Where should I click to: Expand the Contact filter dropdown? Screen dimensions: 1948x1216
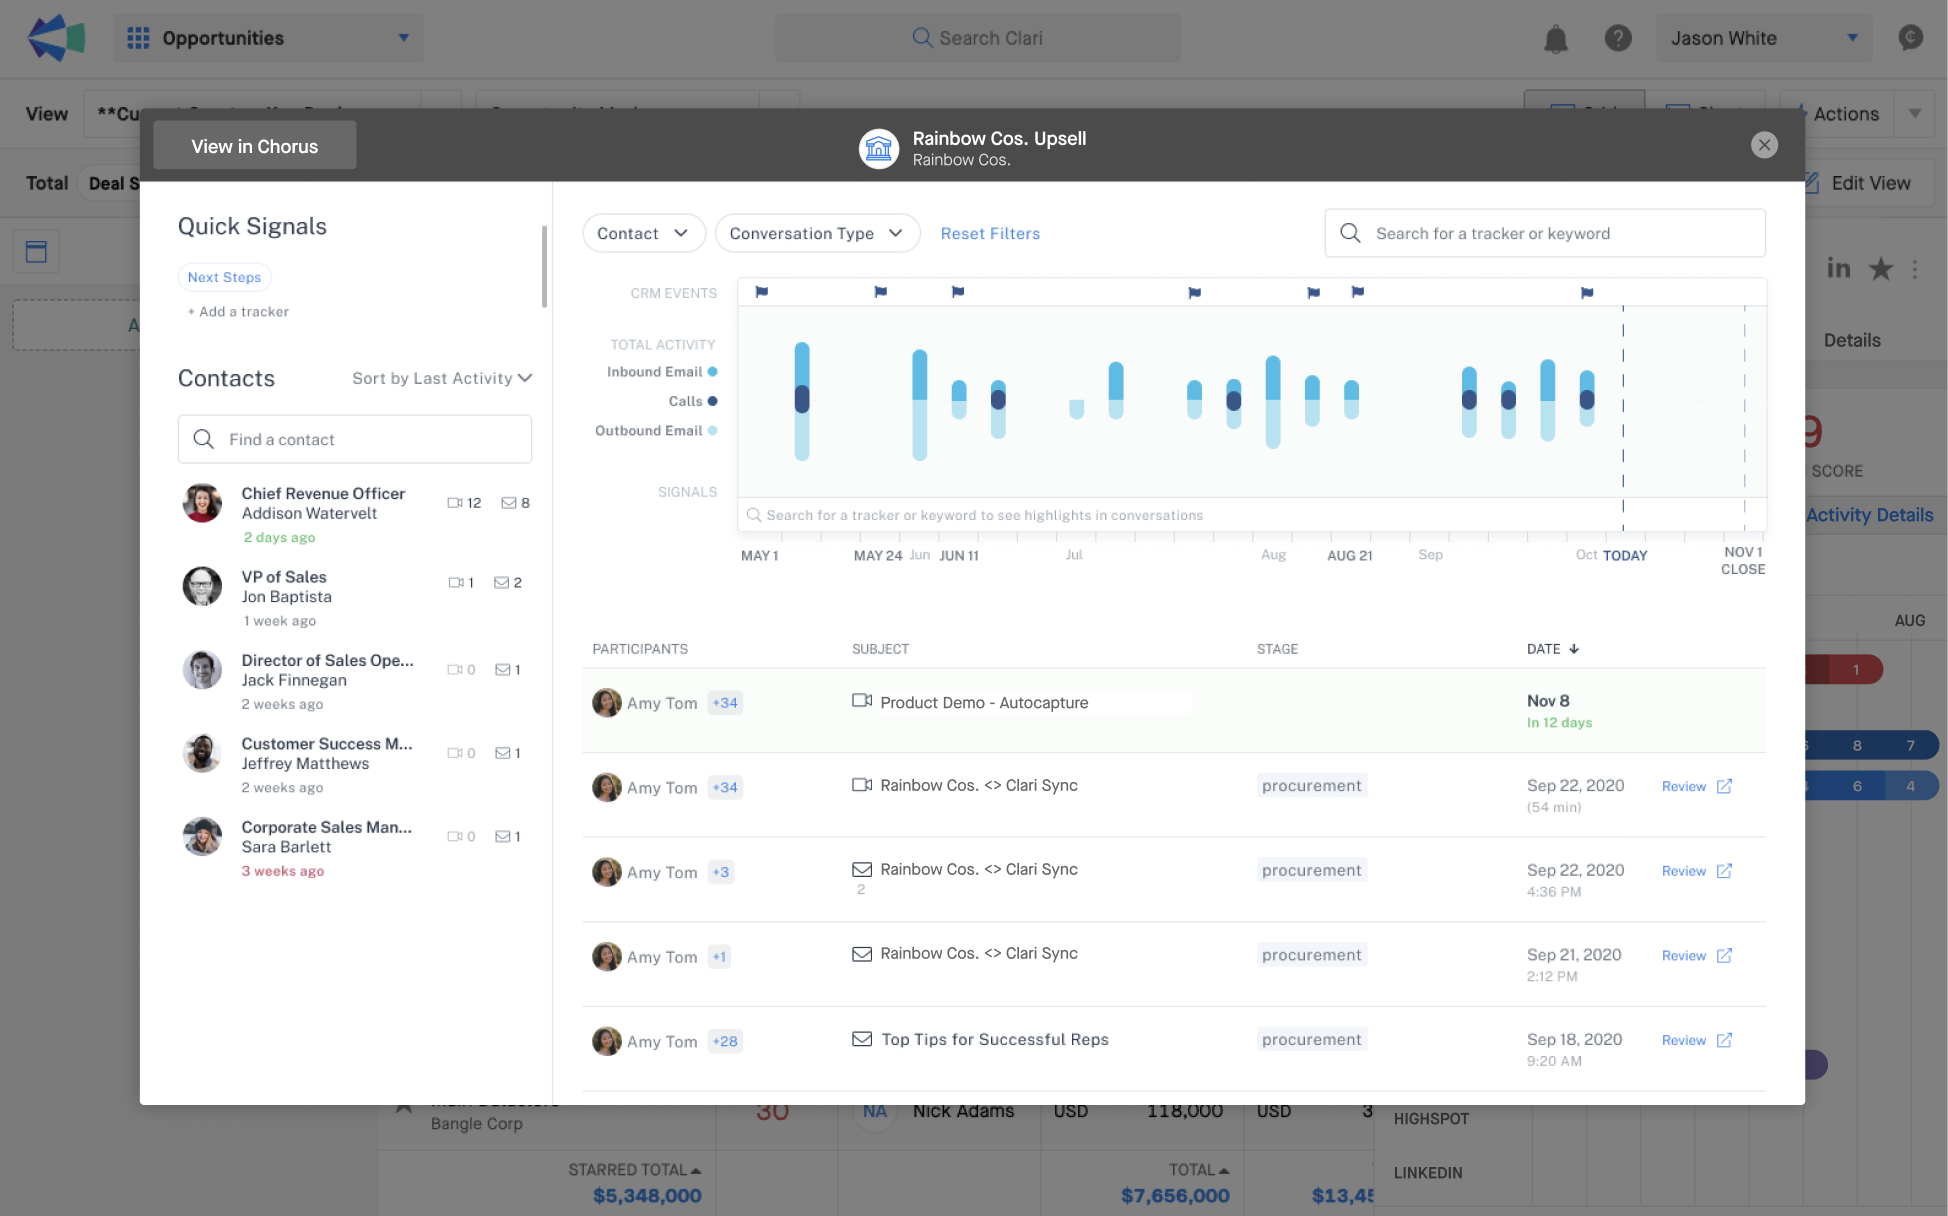(640, 231)
